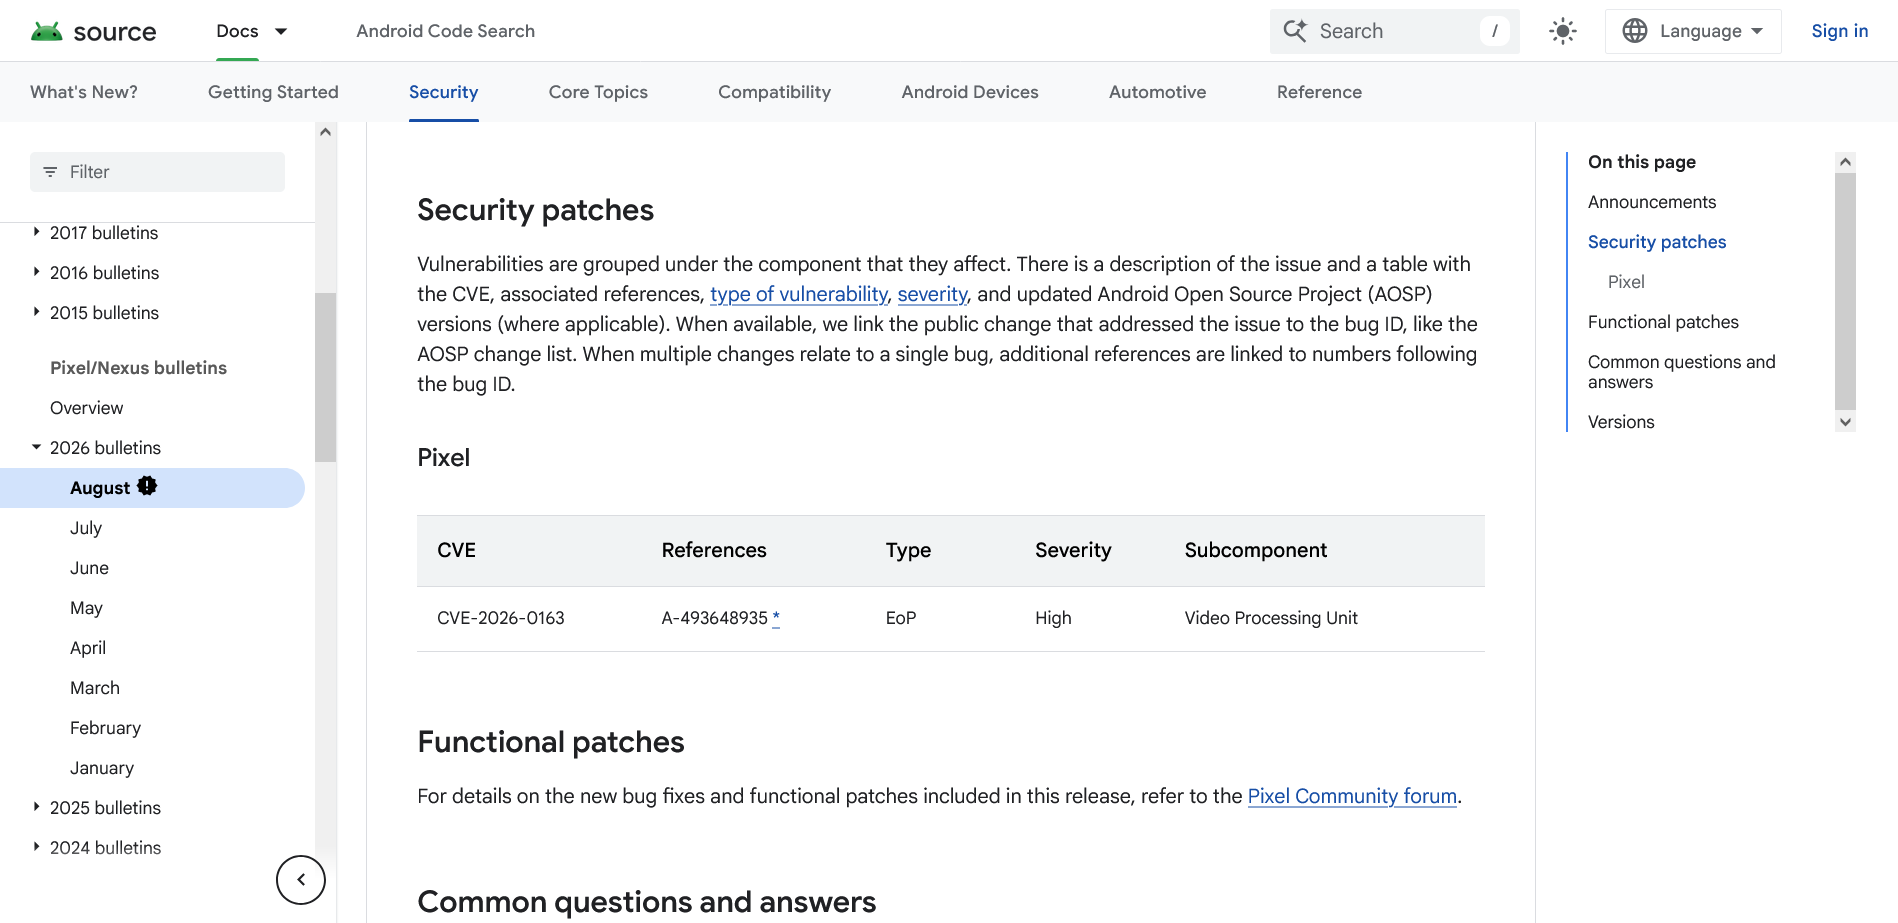Open the June bulletin

[x=89, y=568]
